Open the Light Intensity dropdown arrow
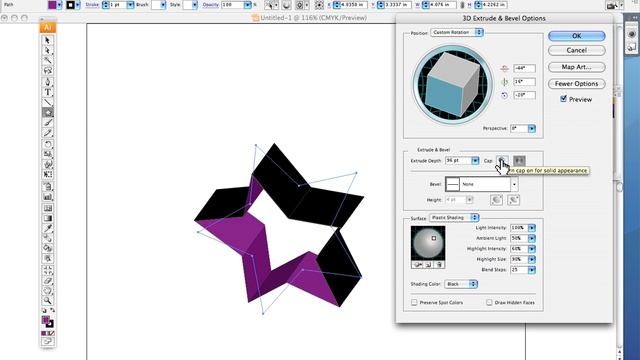The height and width of the screenshot is (360, 640). coord(531,228)
